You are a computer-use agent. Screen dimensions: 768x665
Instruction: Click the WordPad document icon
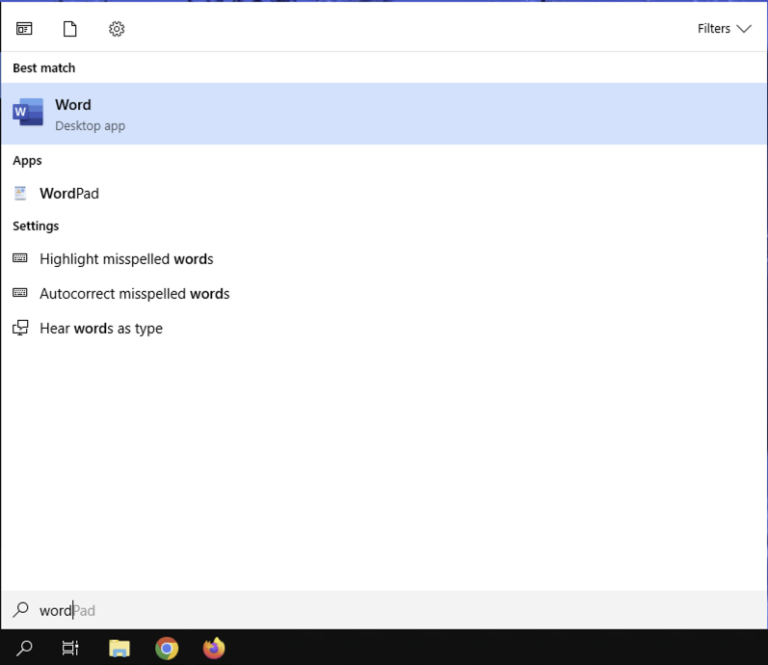20,193
